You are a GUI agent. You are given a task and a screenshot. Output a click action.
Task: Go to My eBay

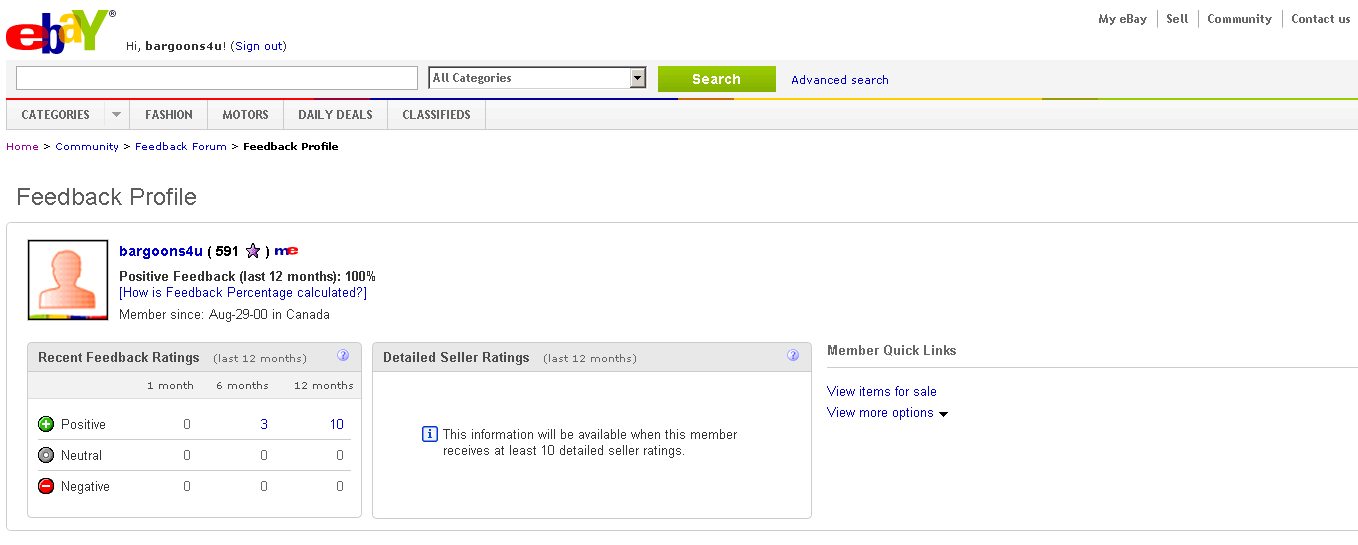pos(1122,19)
